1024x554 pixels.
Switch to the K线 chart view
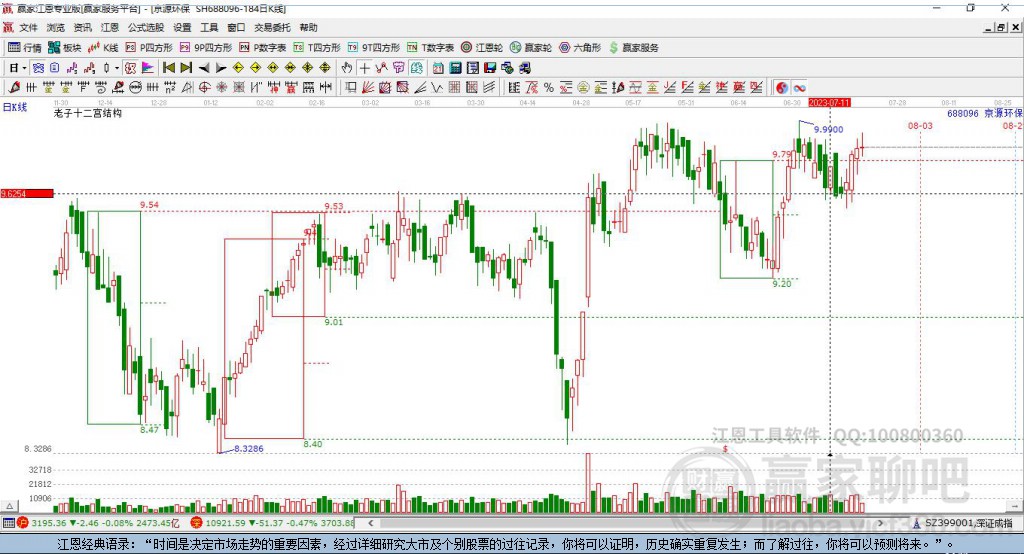tap(103, 48)
